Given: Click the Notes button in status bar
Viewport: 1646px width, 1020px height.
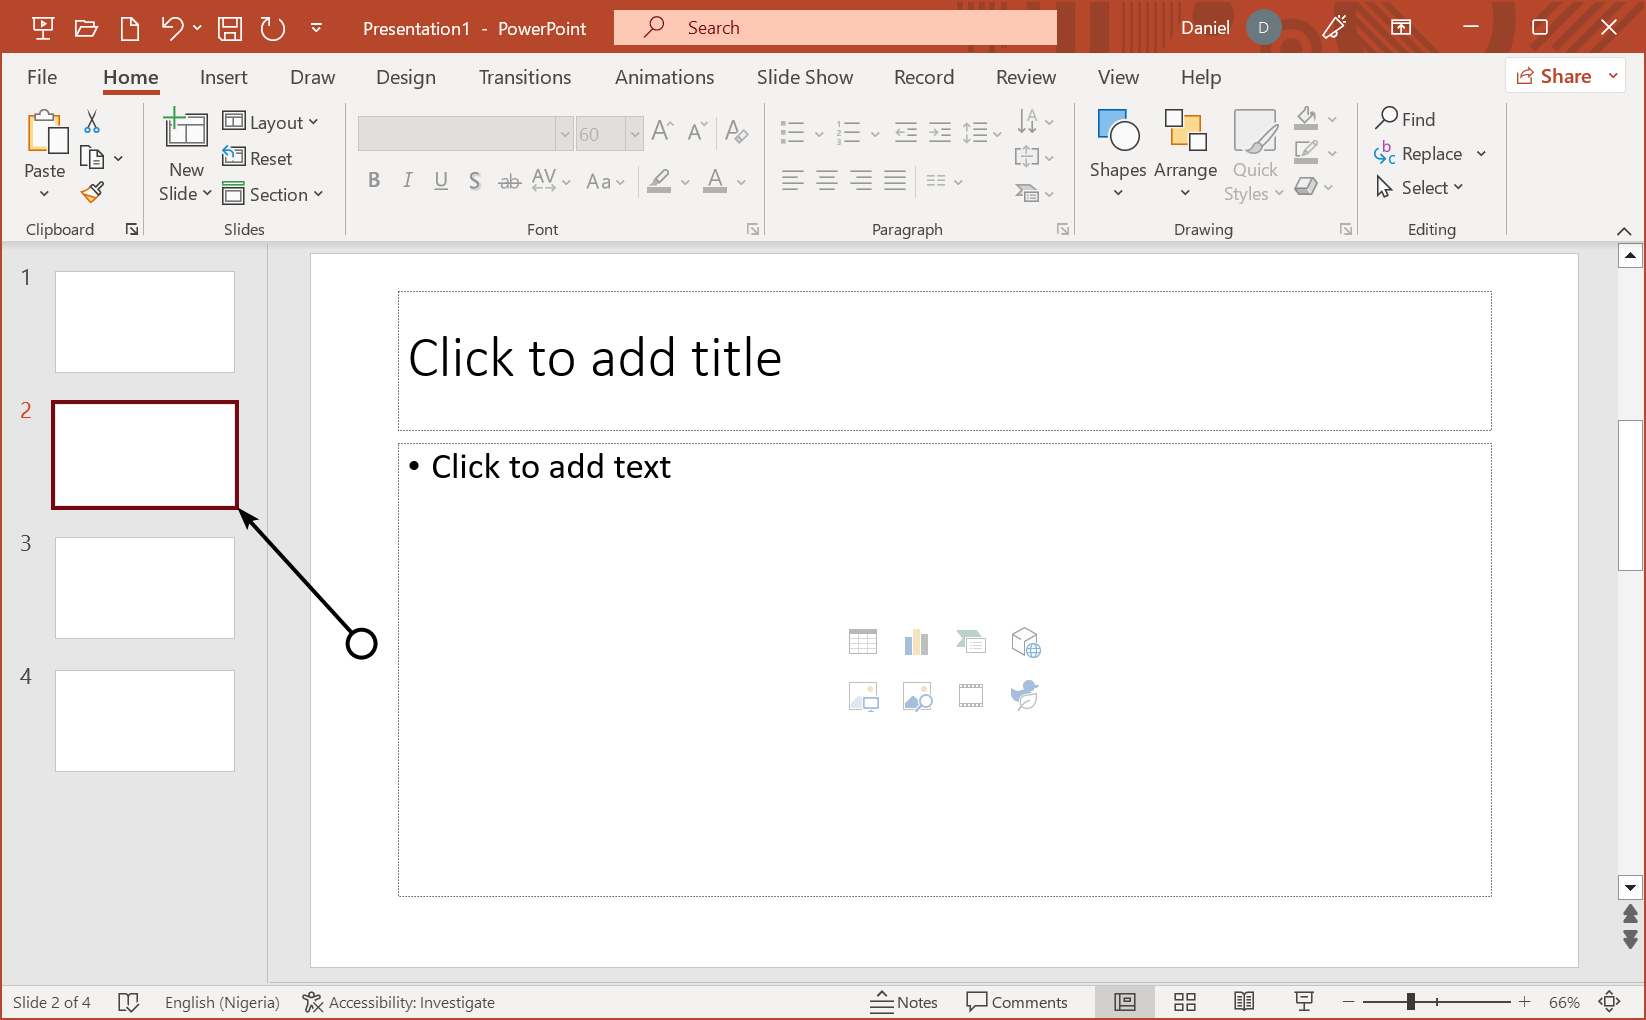Looking at the screenshot, I should pyautogui.click(x=904, y=1001).
